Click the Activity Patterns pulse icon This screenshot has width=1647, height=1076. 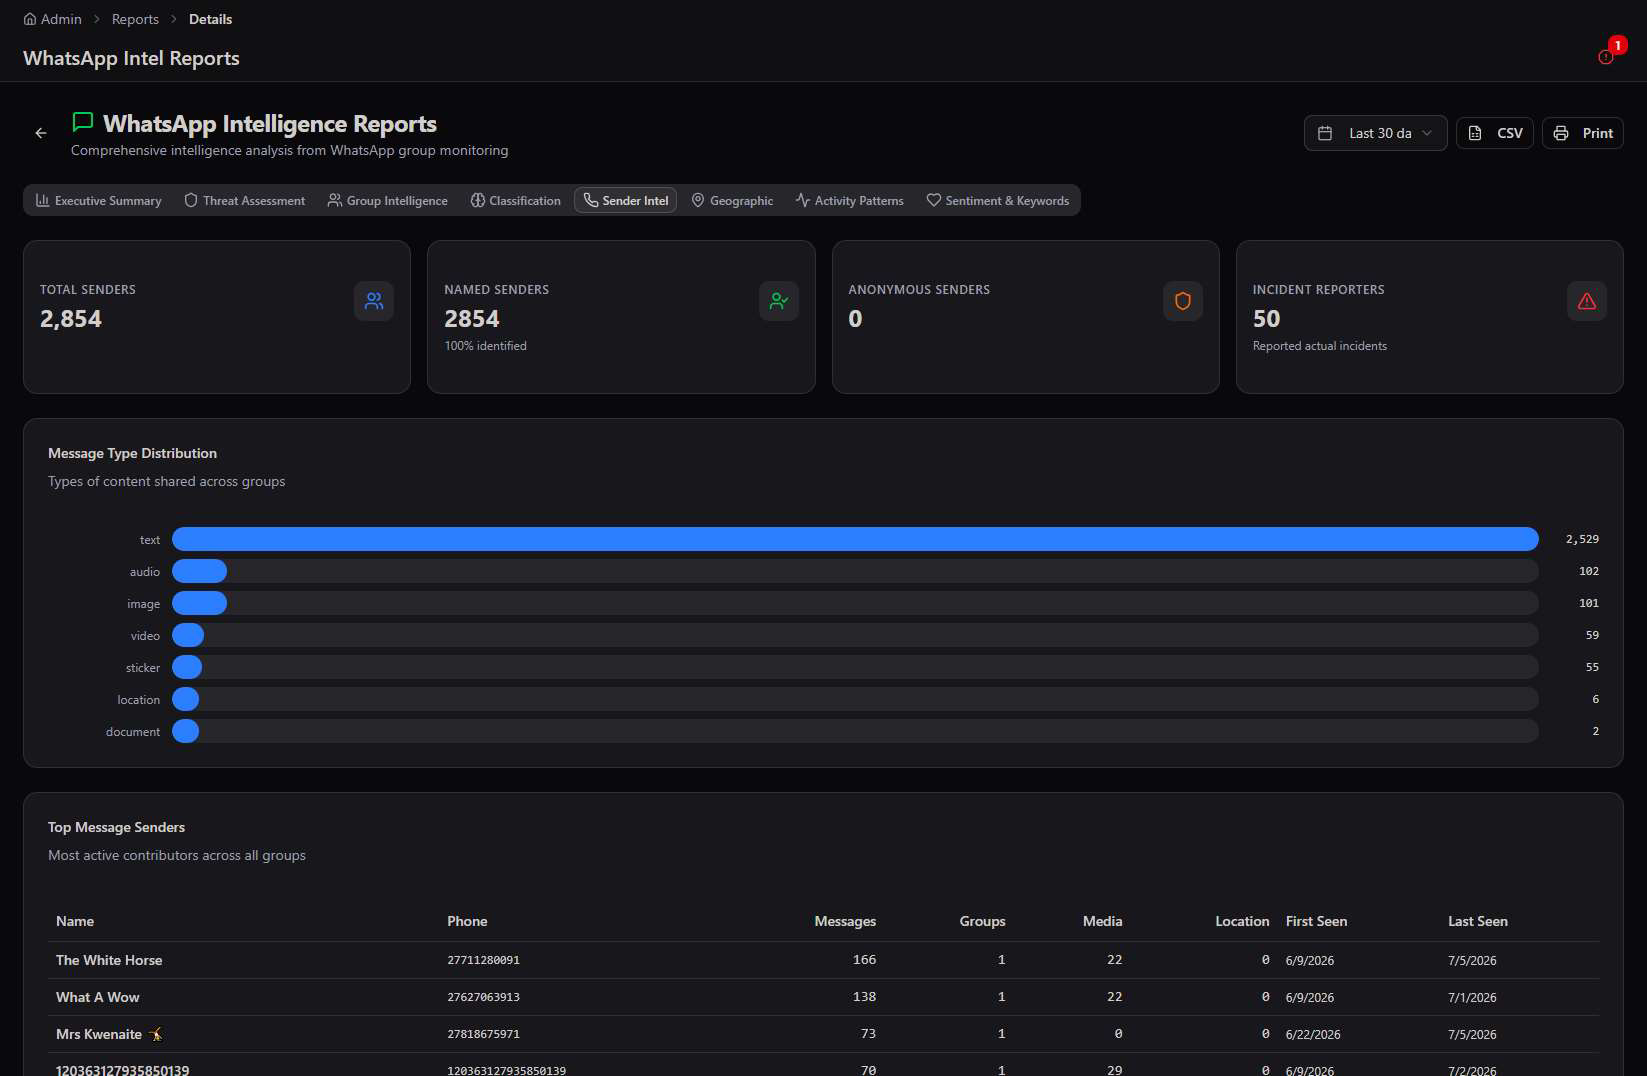(803, 200)
